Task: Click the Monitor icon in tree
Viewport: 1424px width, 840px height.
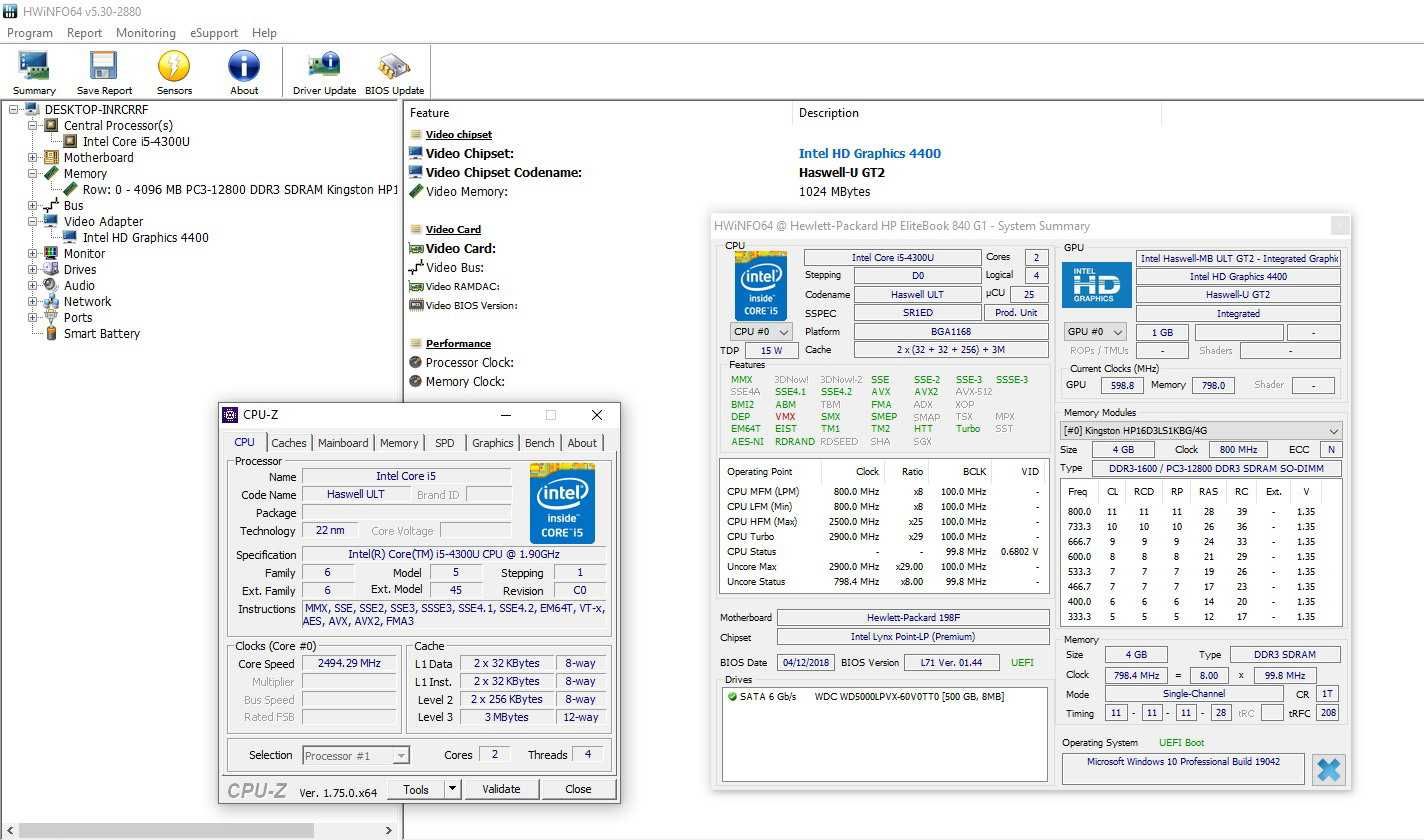Action: (x=51, y=254)
